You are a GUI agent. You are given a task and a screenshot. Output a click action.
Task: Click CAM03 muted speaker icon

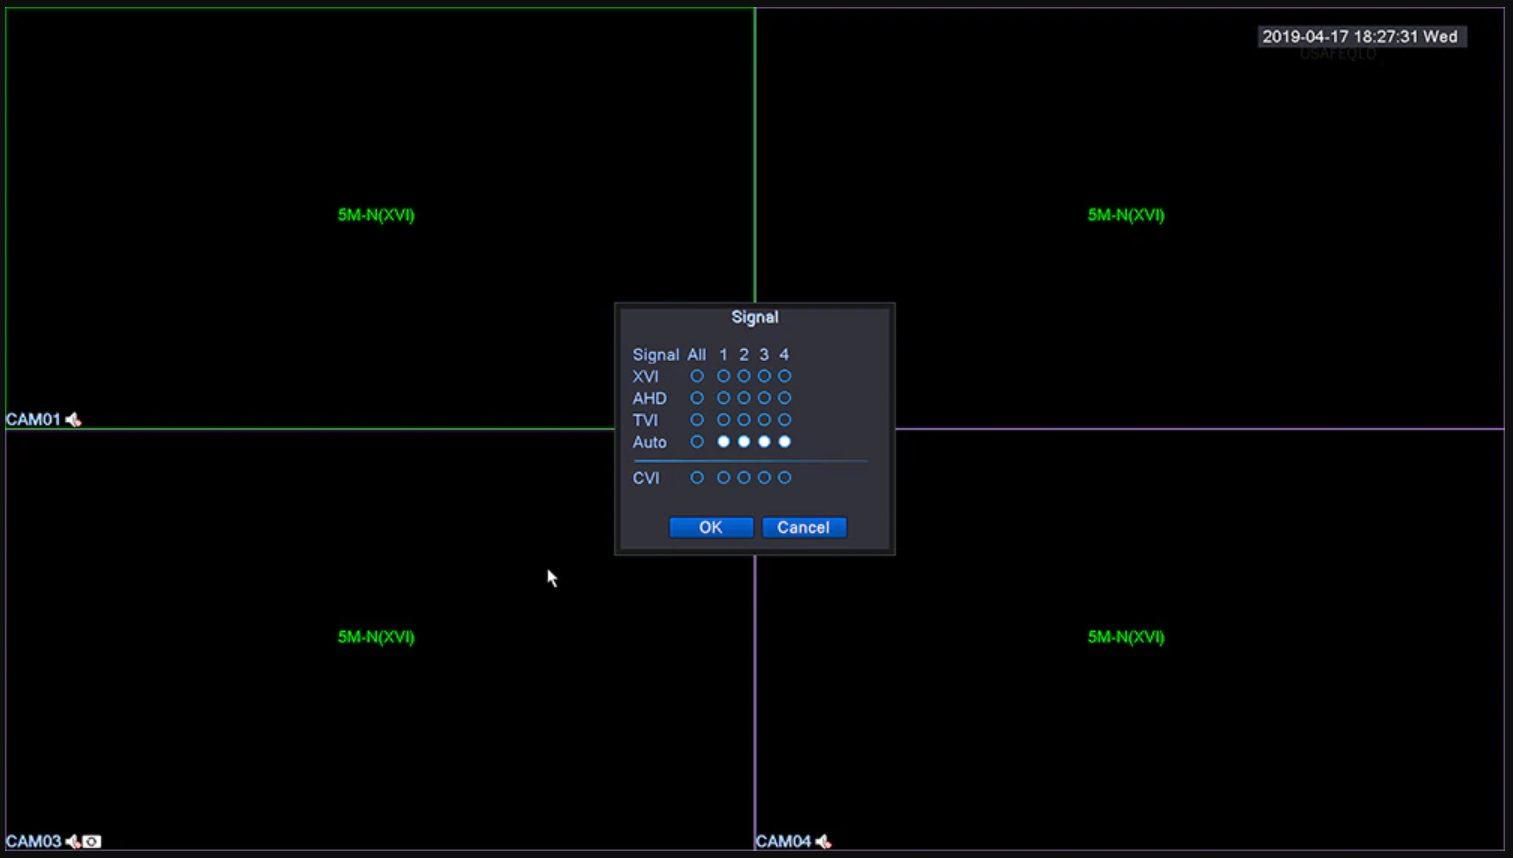(73, 842)
